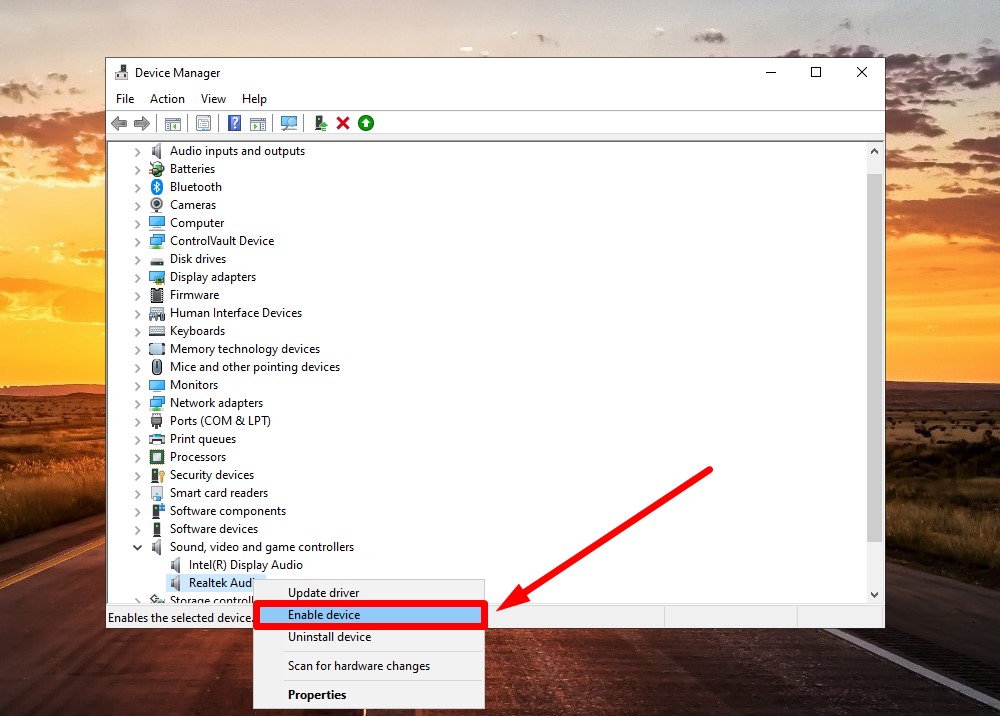Click the scrollbar down arrow
1000x716 pixels.
[874, 594]
